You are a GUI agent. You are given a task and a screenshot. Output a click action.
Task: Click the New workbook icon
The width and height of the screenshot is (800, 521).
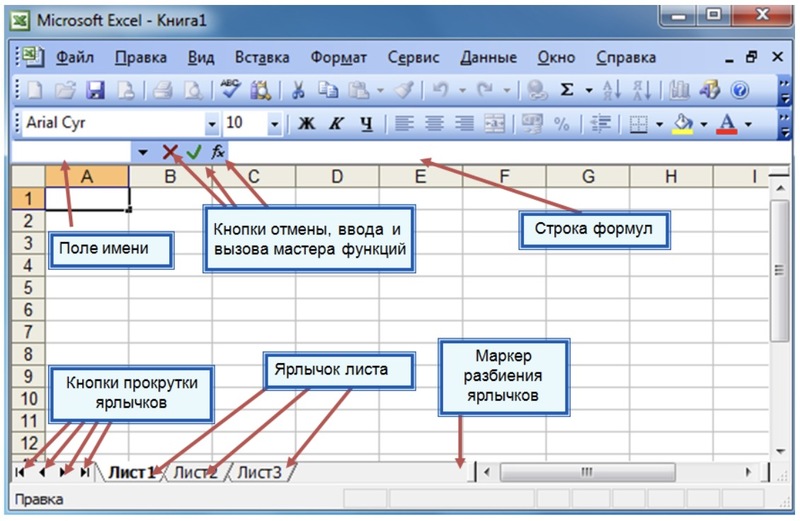tap(35, 91)
